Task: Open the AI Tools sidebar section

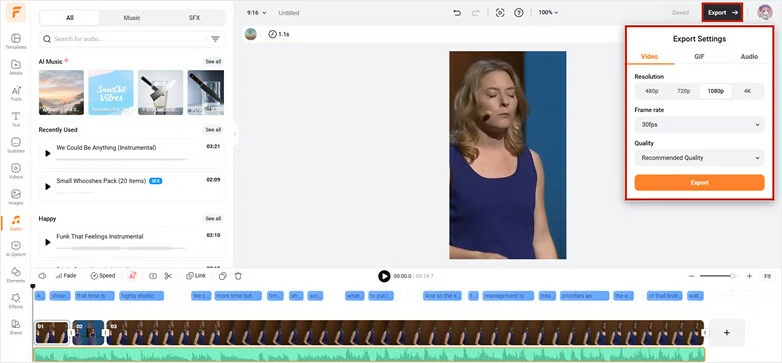Action: 15,93
